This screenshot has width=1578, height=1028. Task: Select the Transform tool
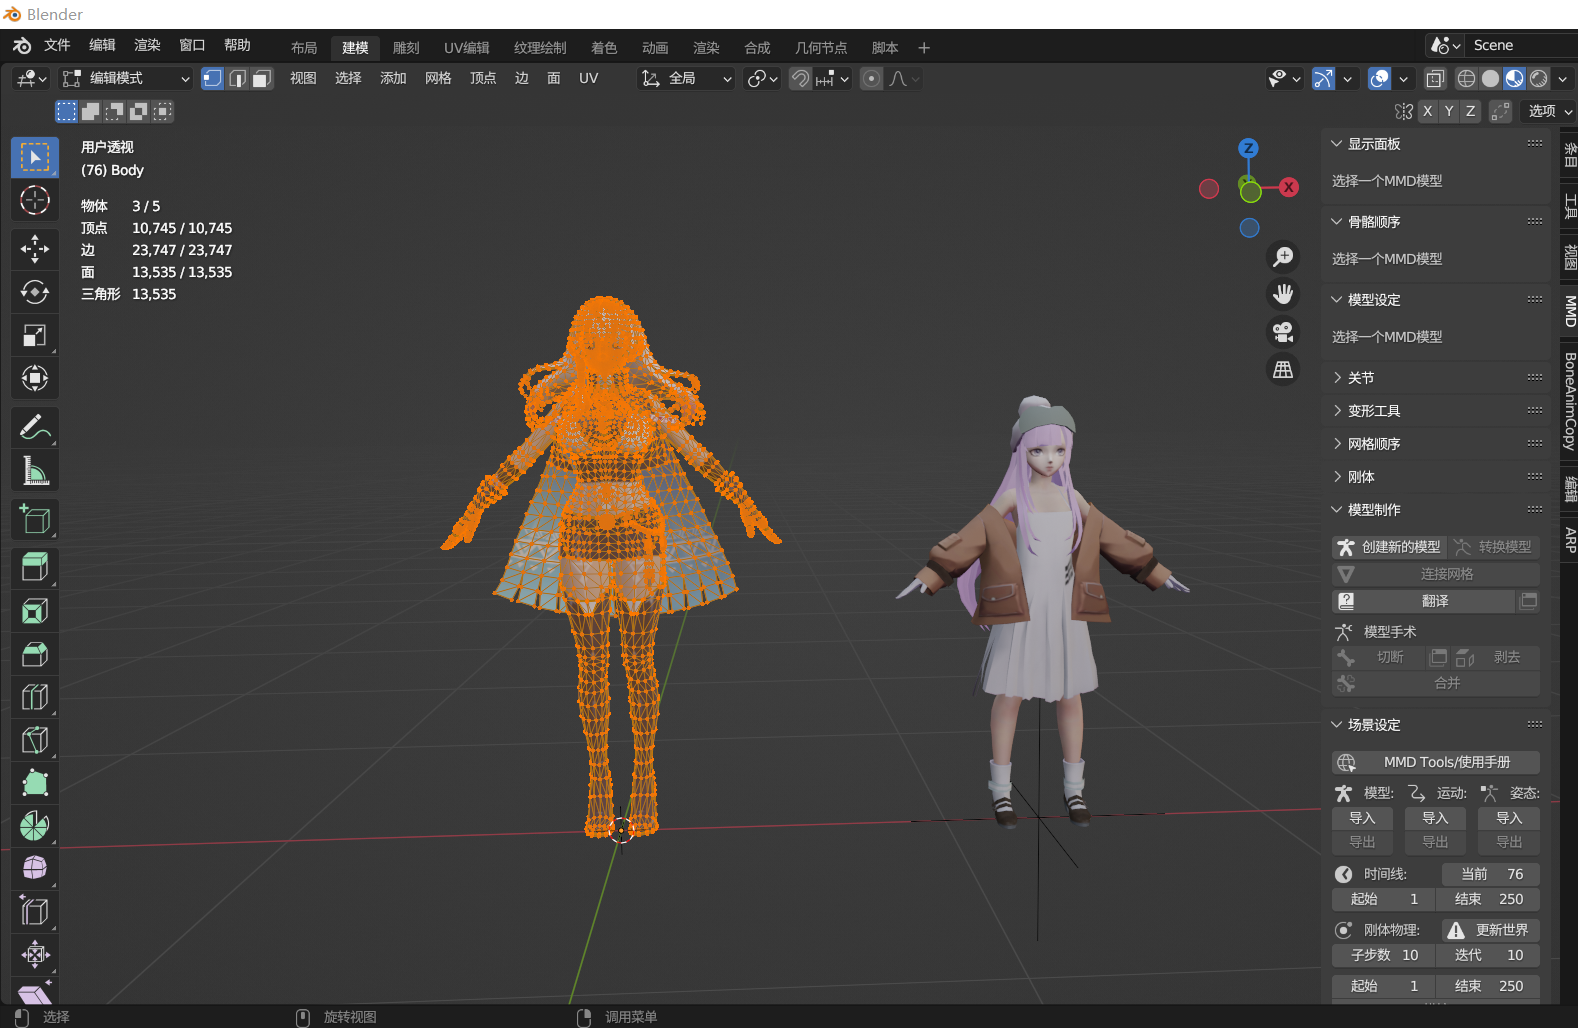tap(35, 378)
